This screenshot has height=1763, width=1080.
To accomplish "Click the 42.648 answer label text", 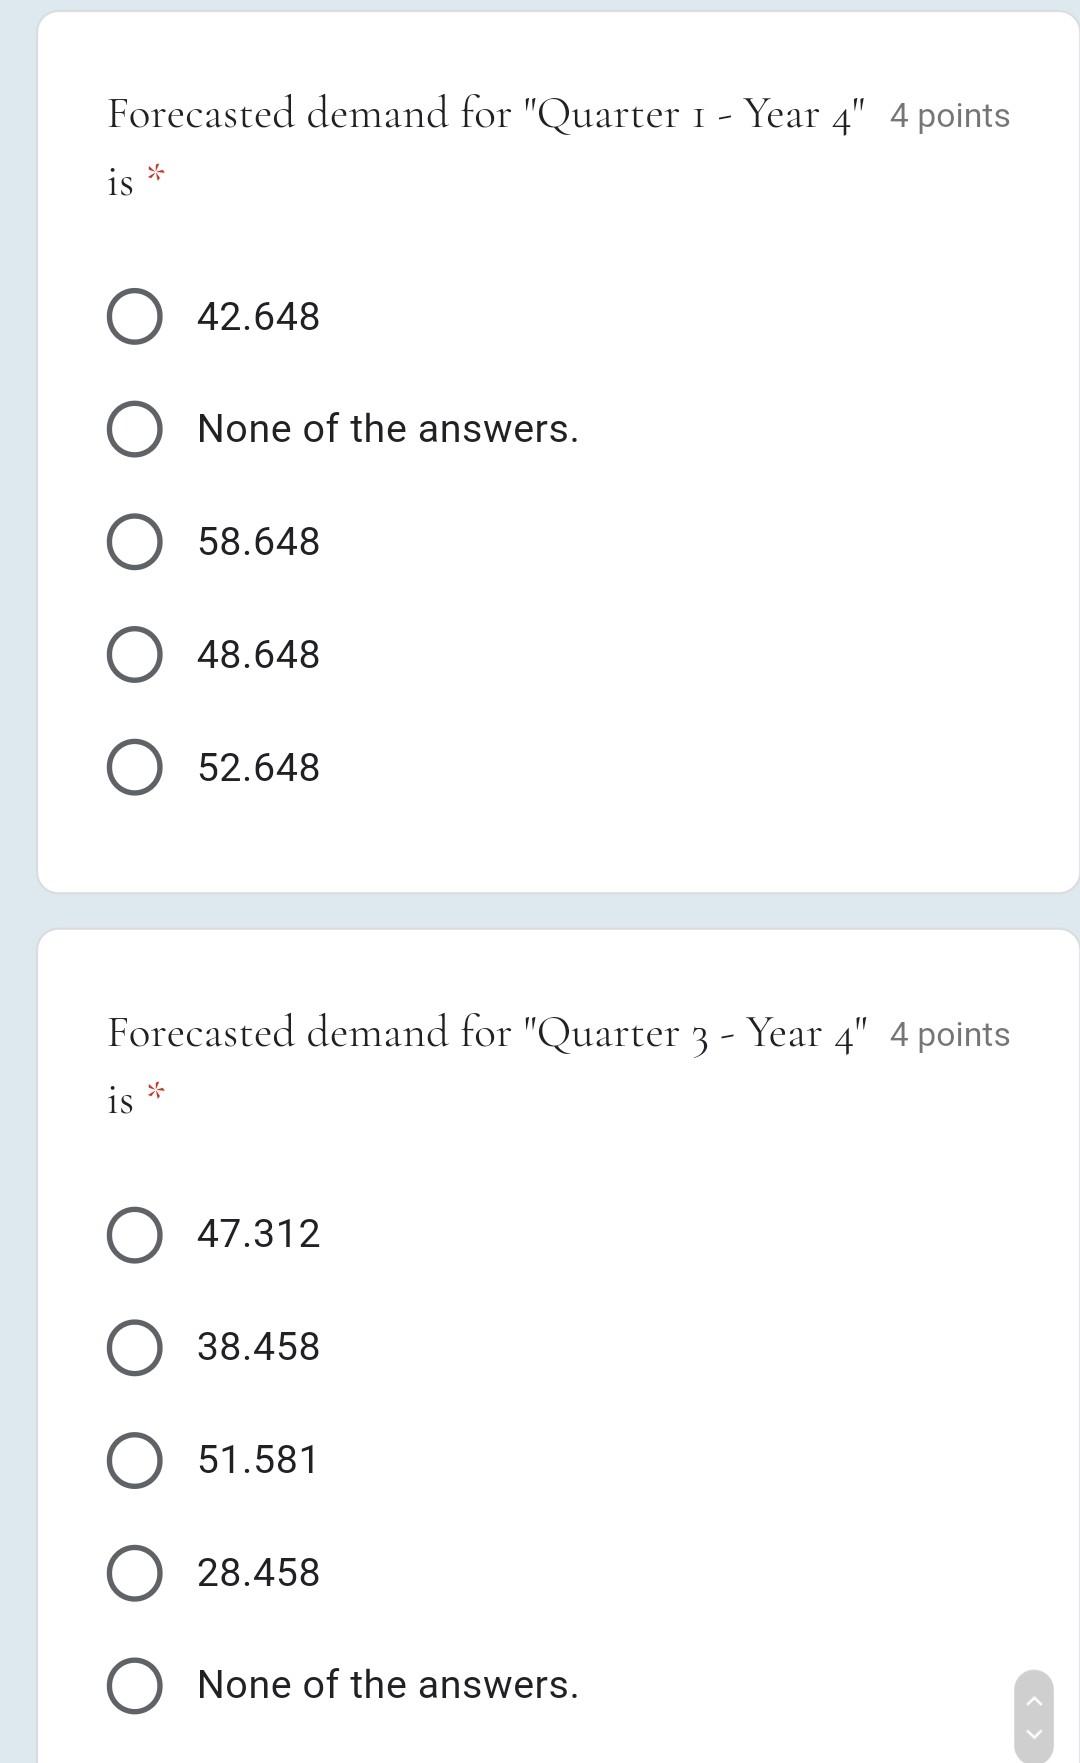I will tap(258, 317).
